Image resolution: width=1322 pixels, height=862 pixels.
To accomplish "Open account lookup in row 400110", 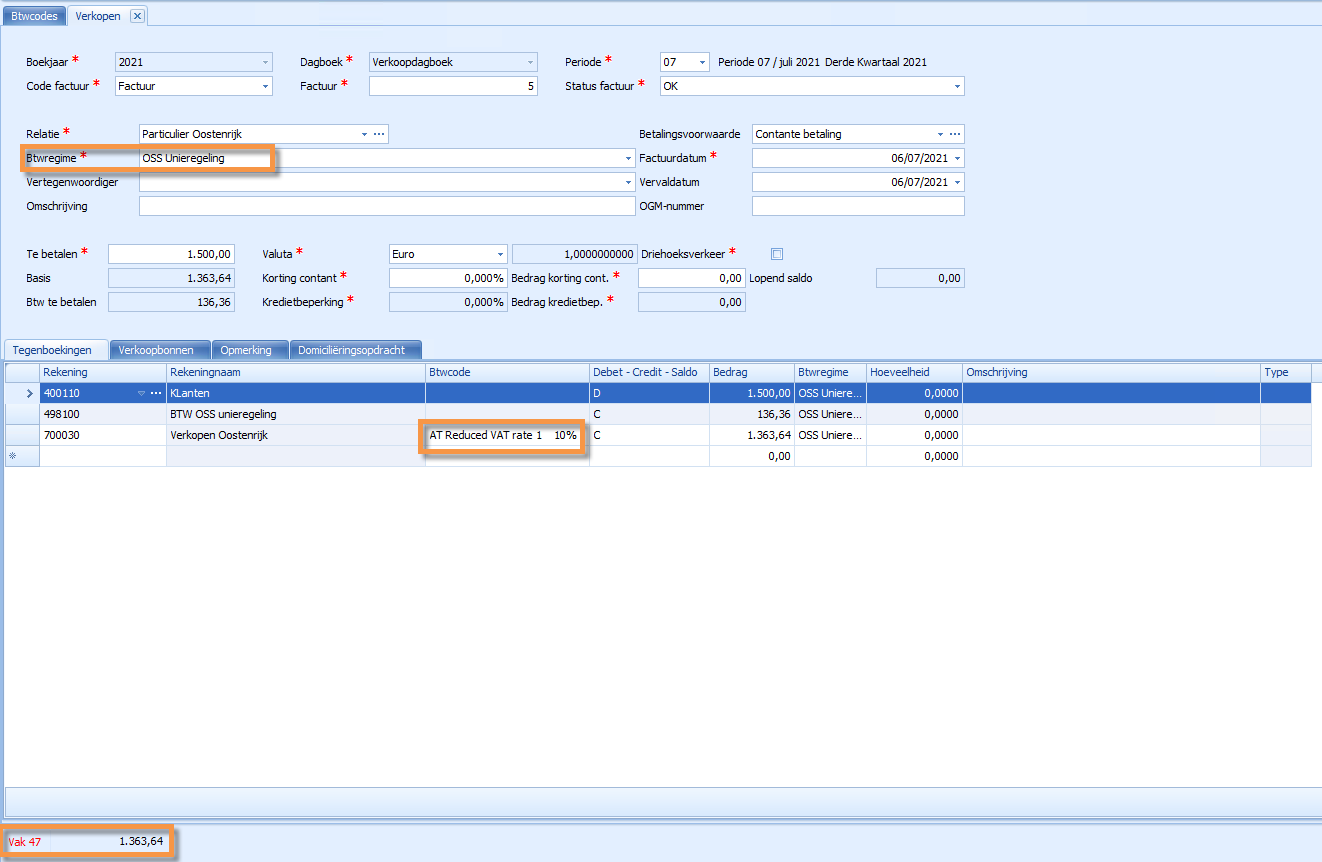I will [x=156, y=393].
